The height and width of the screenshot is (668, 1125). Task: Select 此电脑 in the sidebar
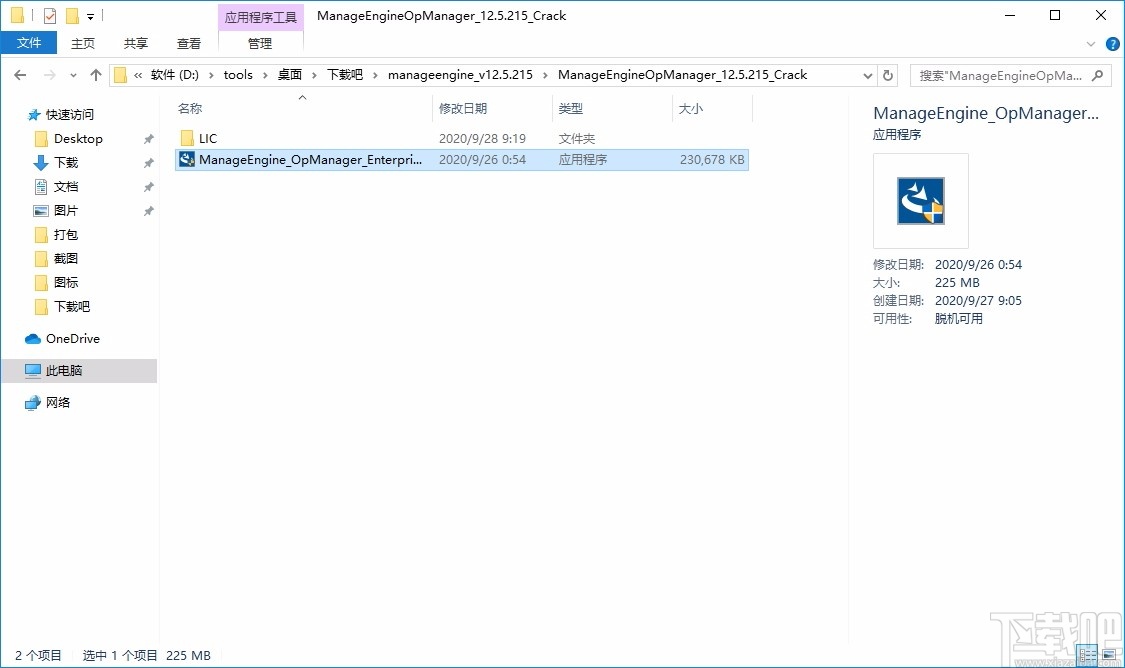tap(62, 370)
